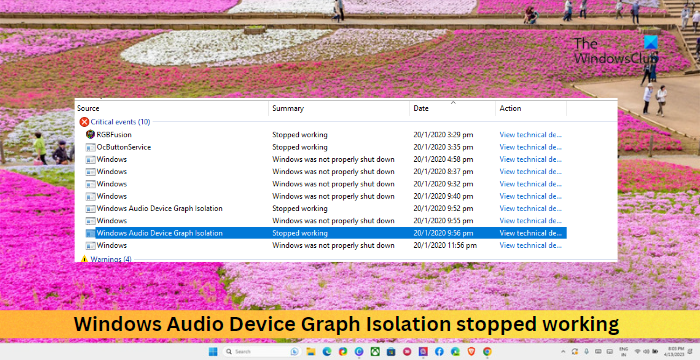Sort by the Source column header
This screenshot has width=700, height=360.
click(88, 108)
